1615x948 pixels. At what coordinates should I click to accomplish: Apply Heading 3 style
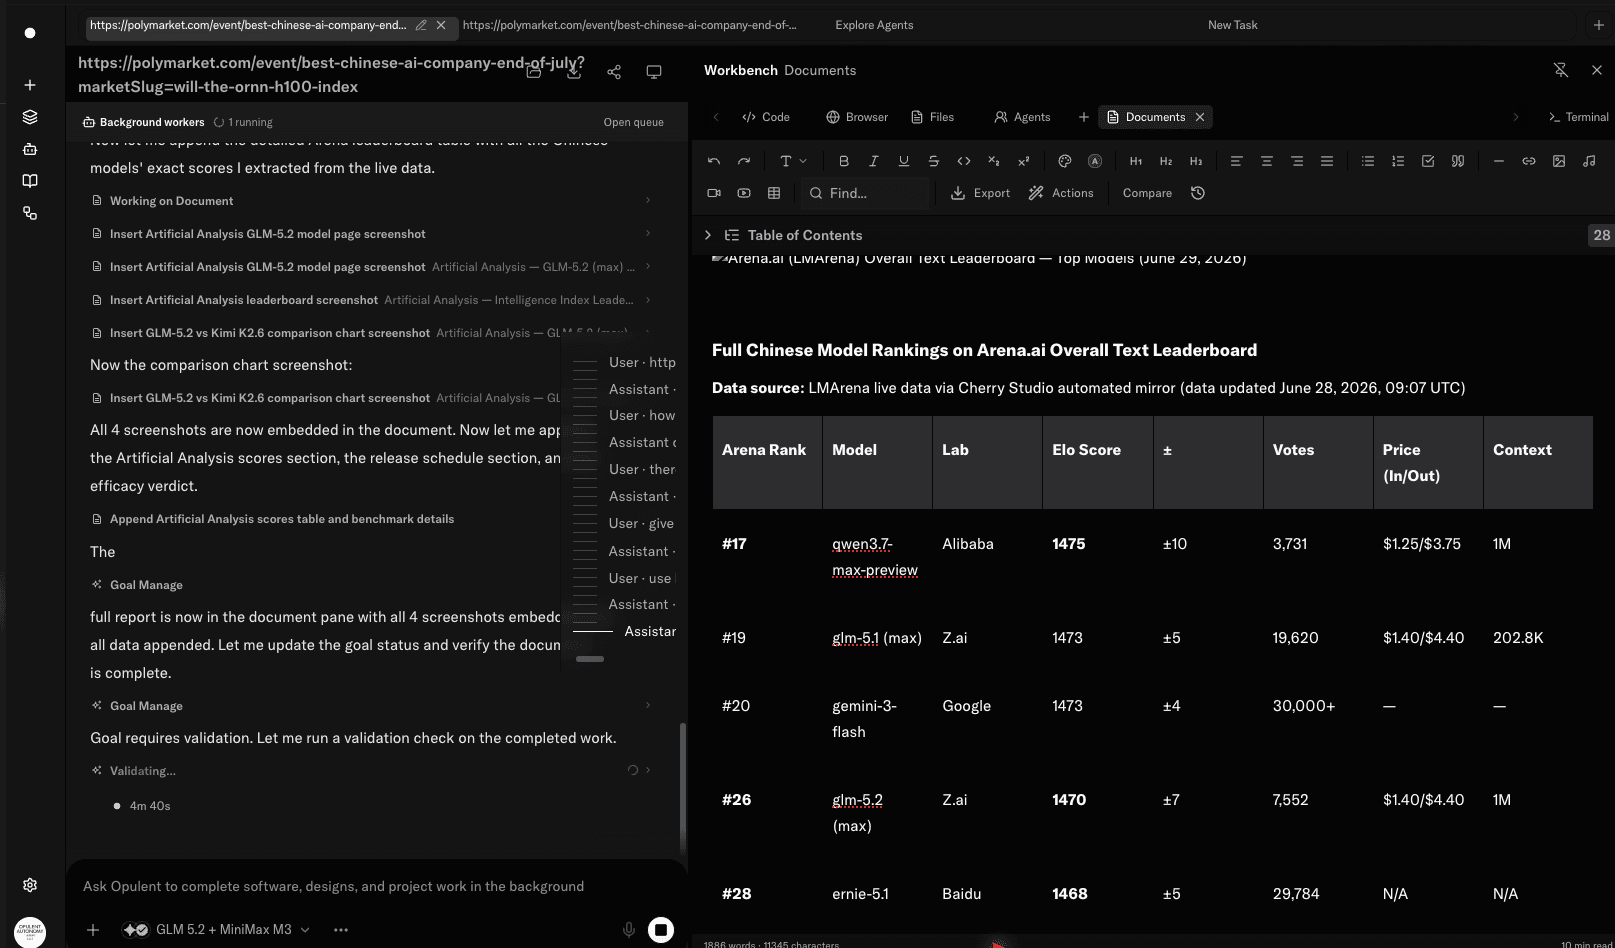(1196, 161)
